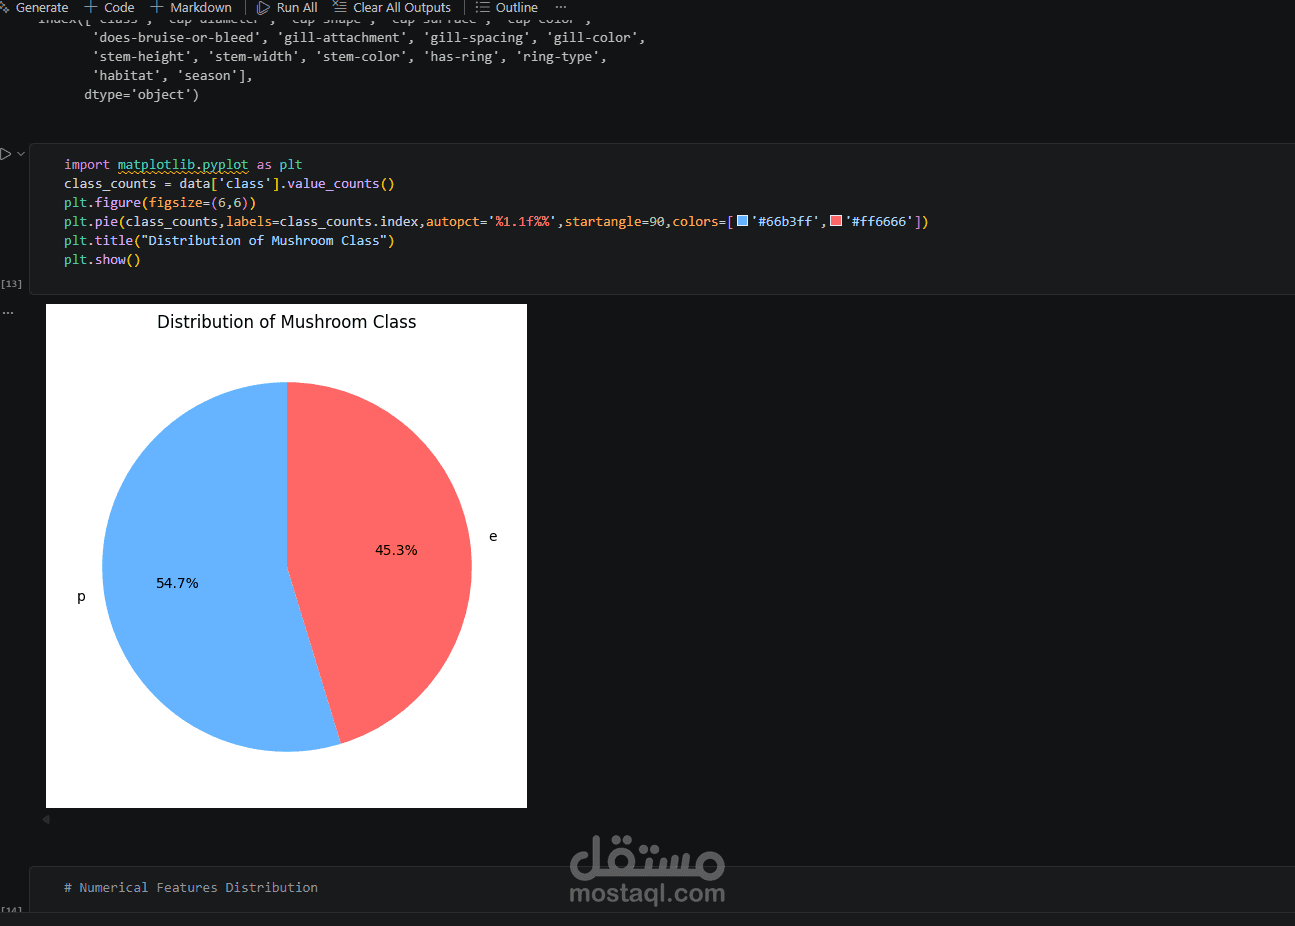
Task: Execute the pie chart cell with its play button
Action: point(6,153)
